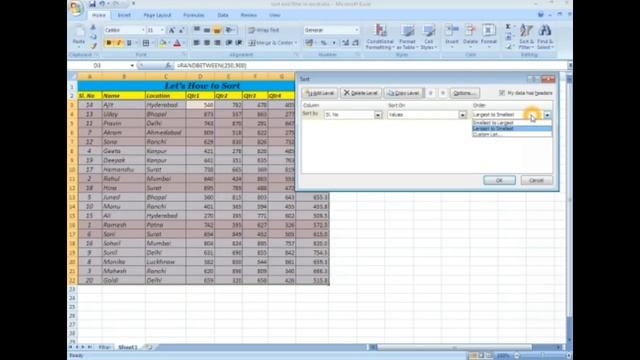Click the Center alignment icon
This screenshot has width=640, height=360.
coord(207,43)
